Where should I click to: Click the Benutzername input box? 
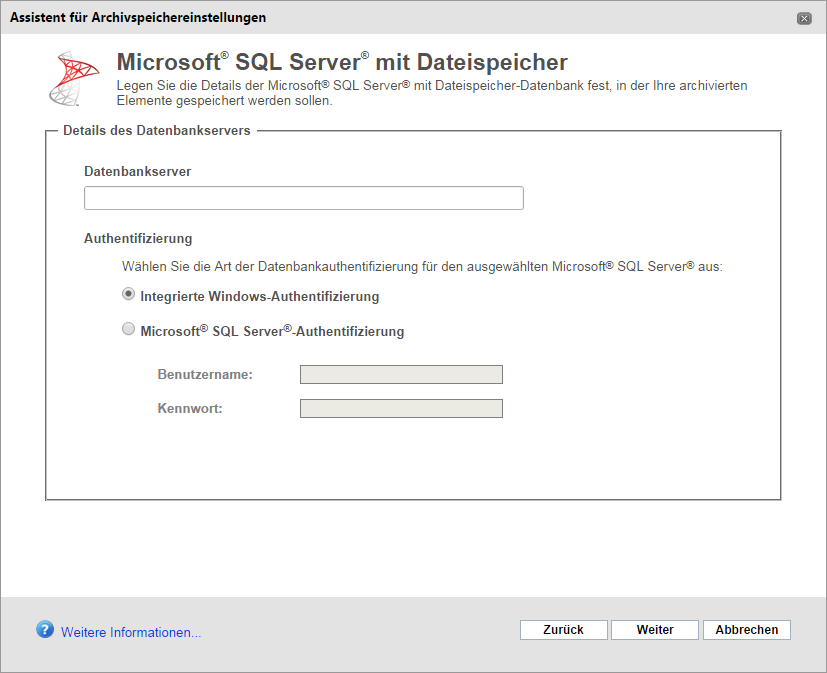coord(401,374)
